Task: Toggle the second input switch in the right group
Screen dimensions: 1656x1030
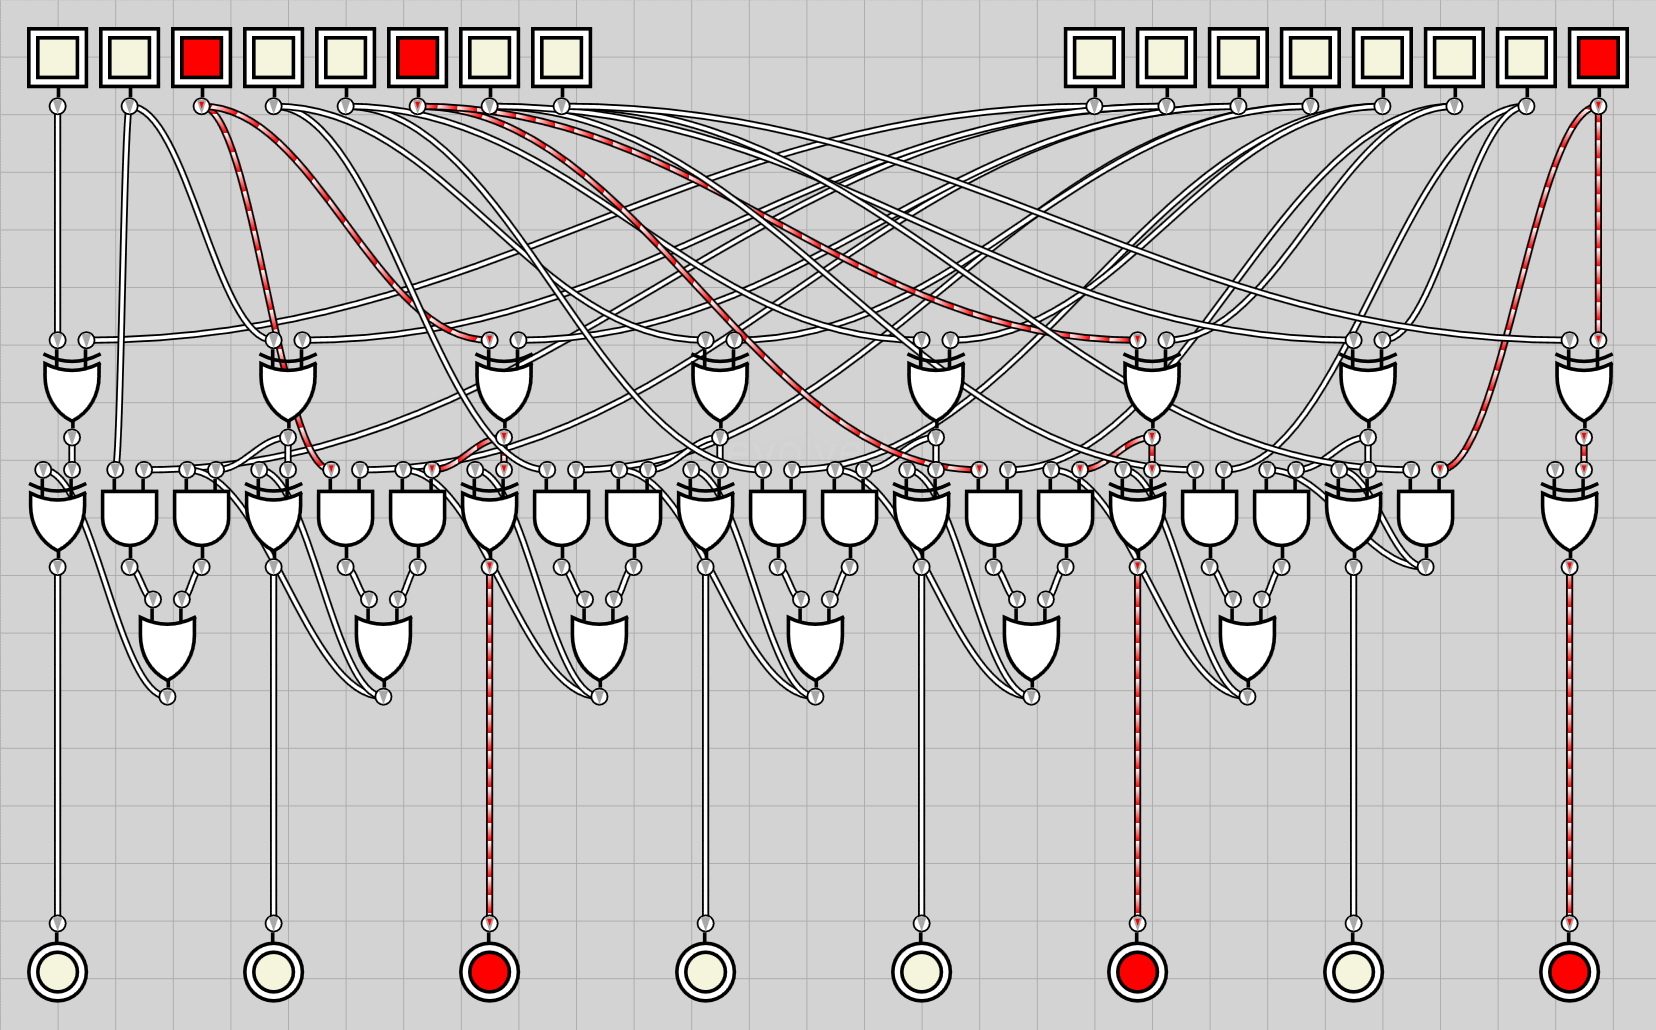Action: (x=1166, y=58)
